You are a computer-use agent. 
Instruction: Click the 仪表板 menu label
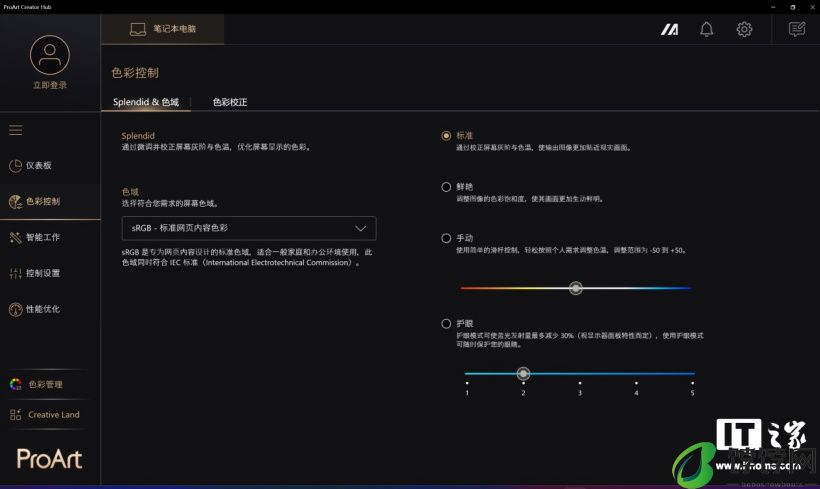click(x=39, y=165)
